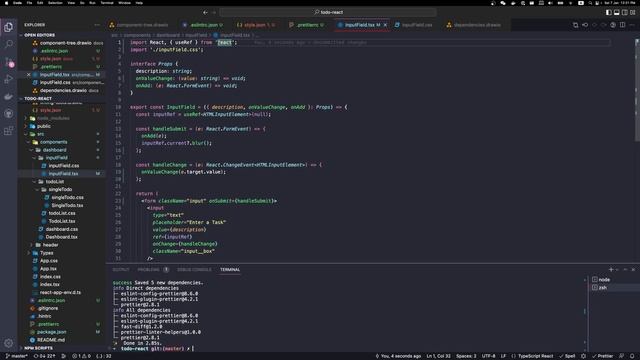The height and width of the screenshot is (360, 640).
Task: Click the Prettier status bar item
Action: (x=602, y=356)
